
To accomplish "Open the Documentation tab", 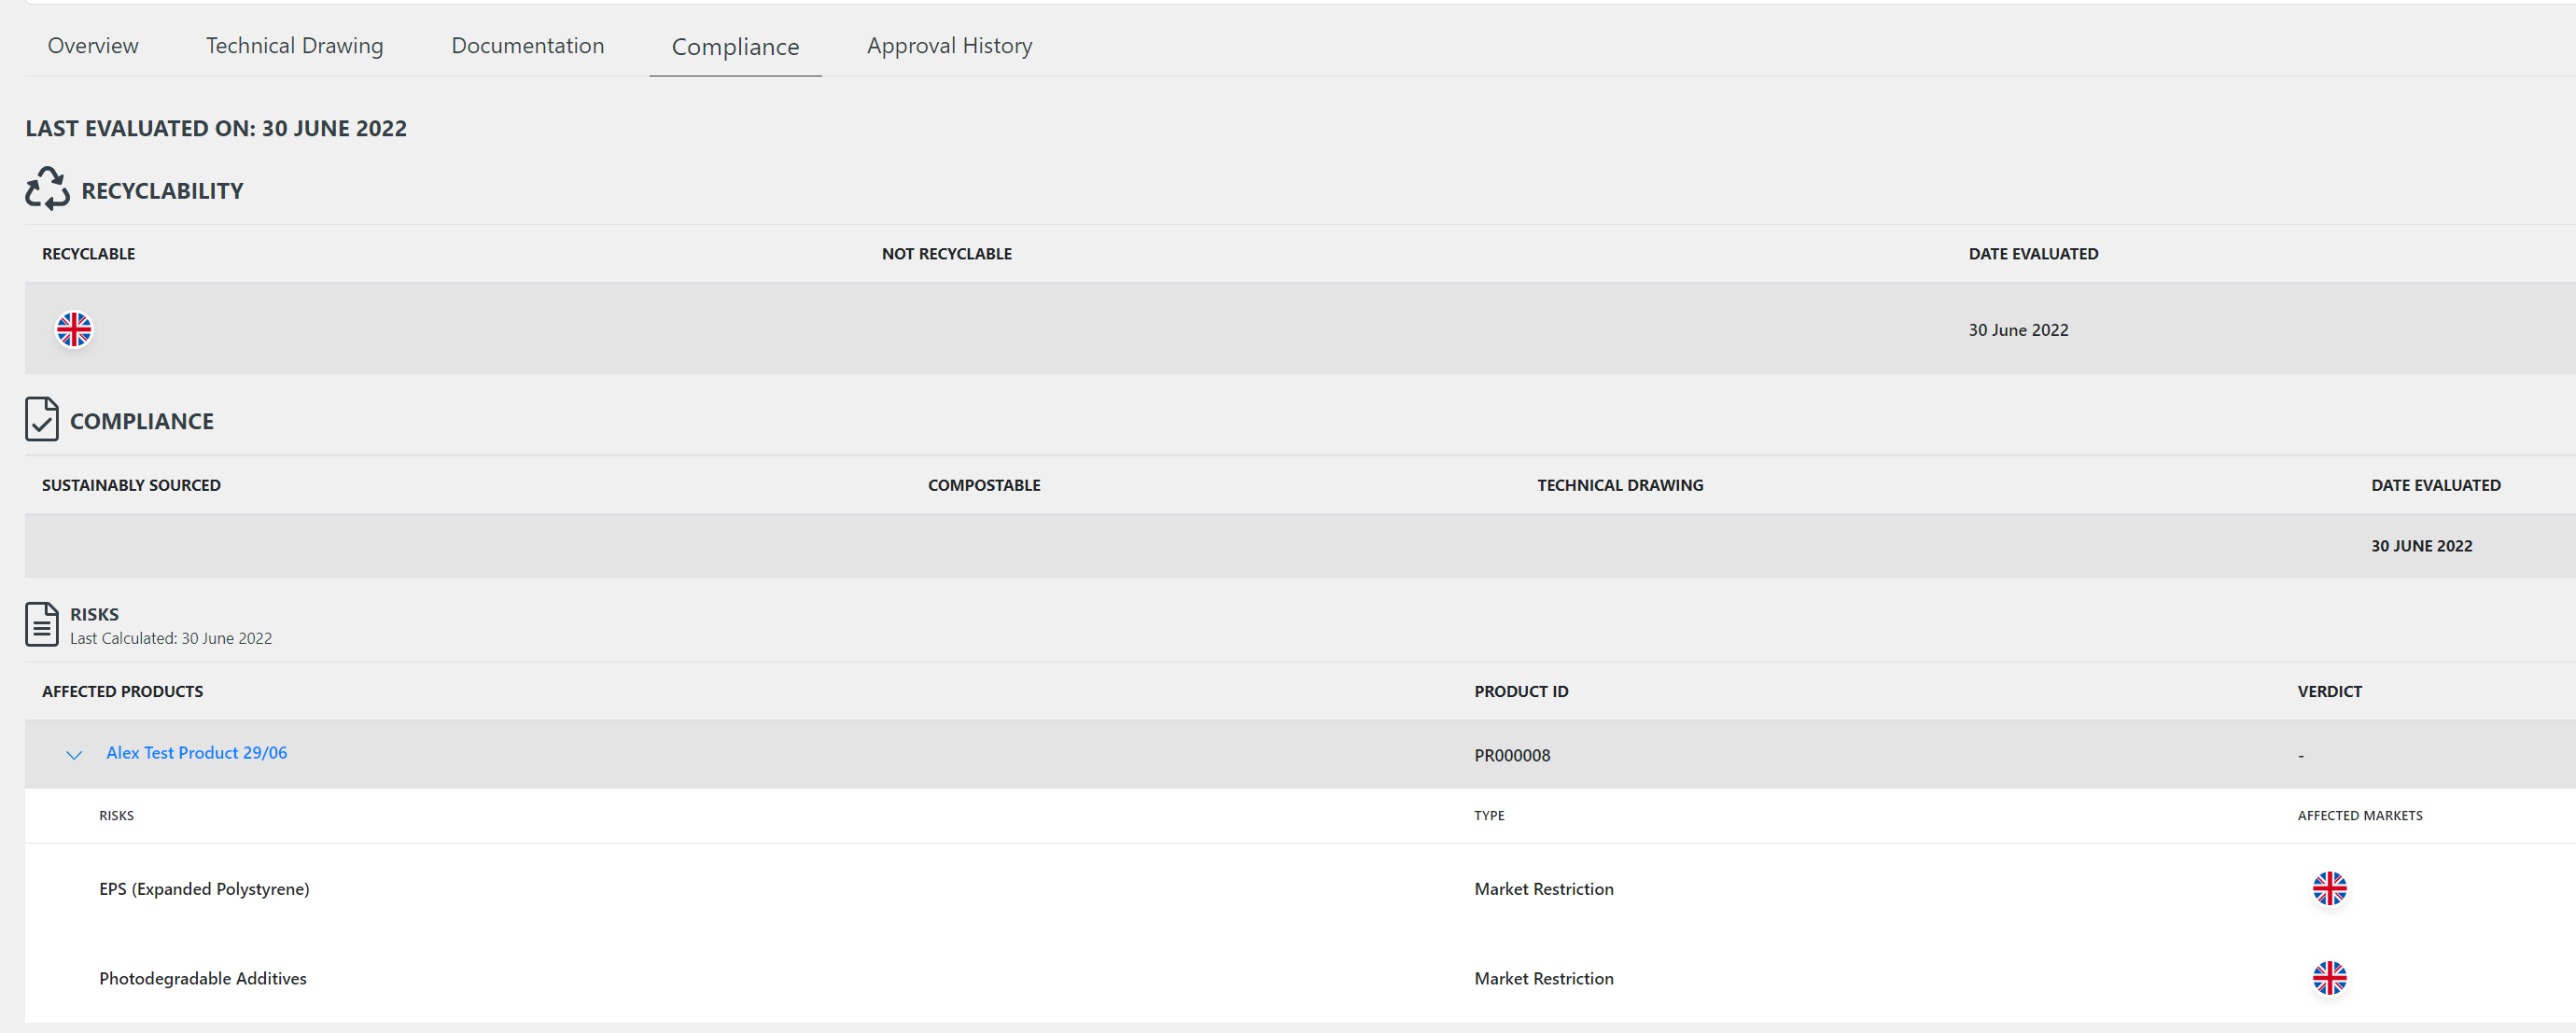I will click(527, 46).
